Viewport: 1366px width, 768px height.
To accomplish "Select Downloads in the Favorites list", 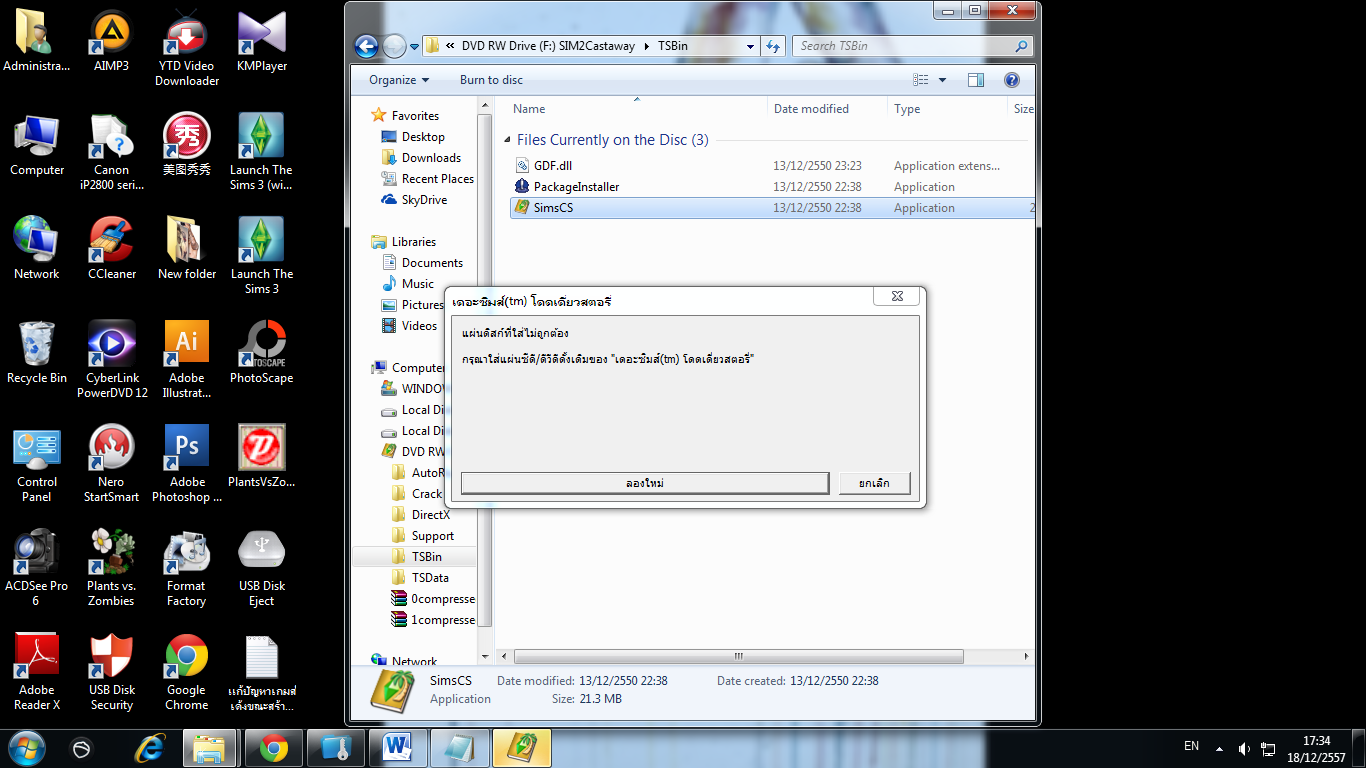I will click(431, 158).
